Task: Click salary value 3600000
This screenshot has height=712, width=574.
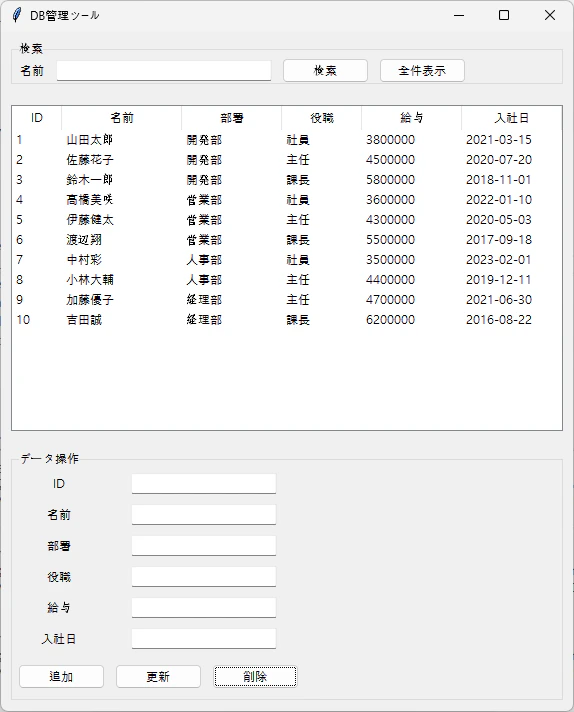Action: 391,200
